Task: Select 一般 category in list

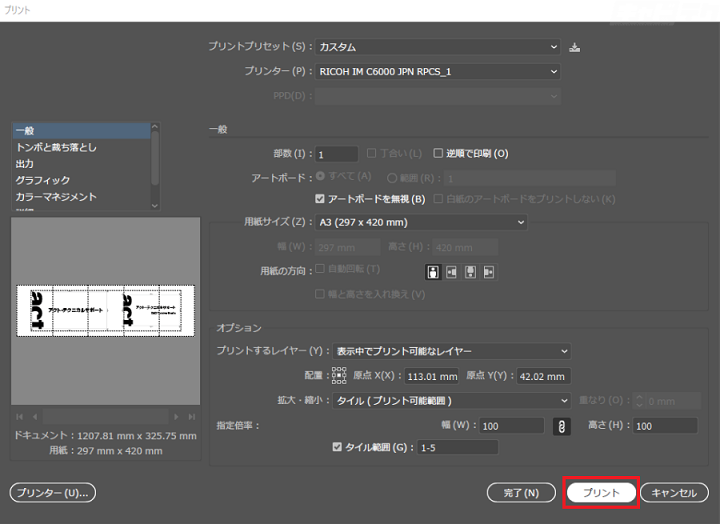Action: click(81, 131)
